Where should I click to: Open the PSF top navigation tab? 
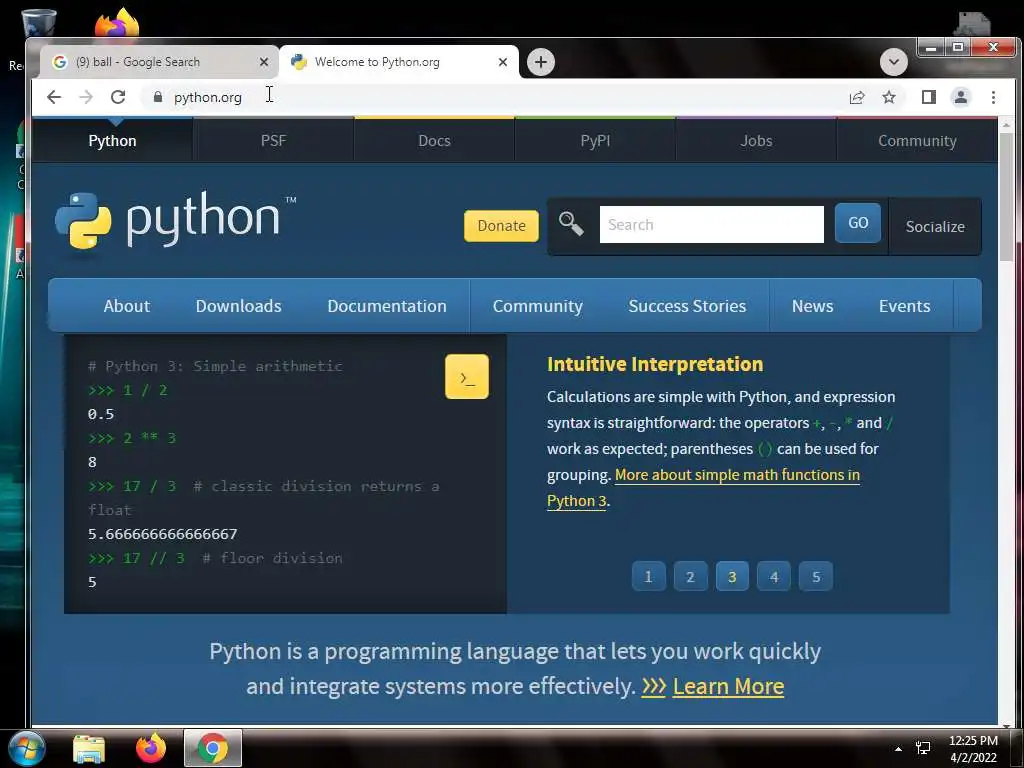(x=273, y=140)
